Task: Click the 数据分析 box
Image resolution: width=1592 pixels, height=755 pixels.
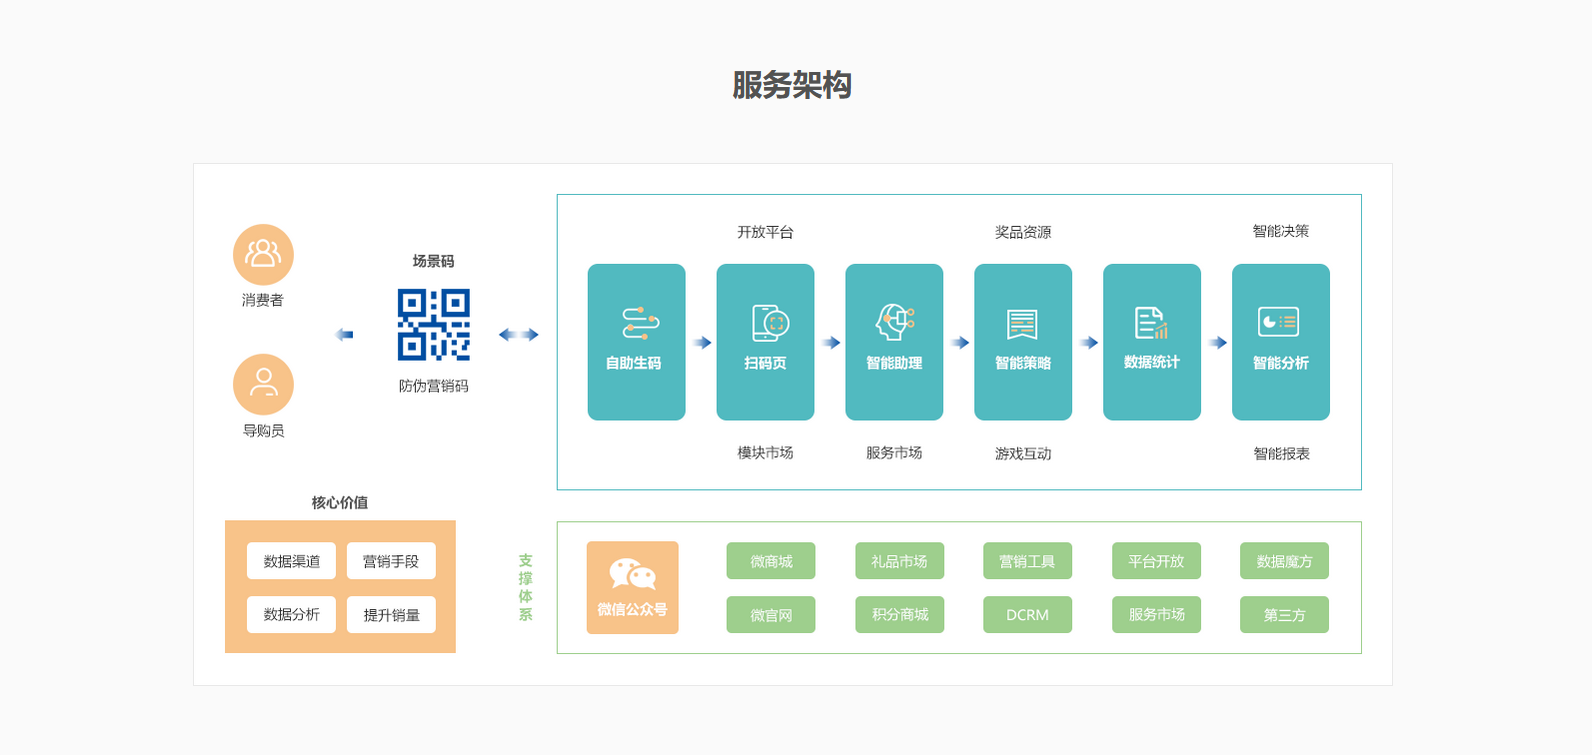Action: coord(291,615)
